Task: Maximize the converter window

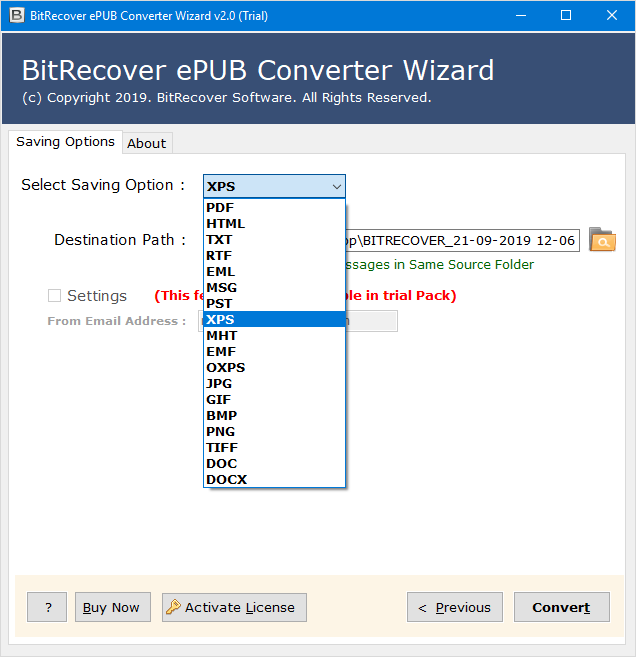Action: [566, 16]
